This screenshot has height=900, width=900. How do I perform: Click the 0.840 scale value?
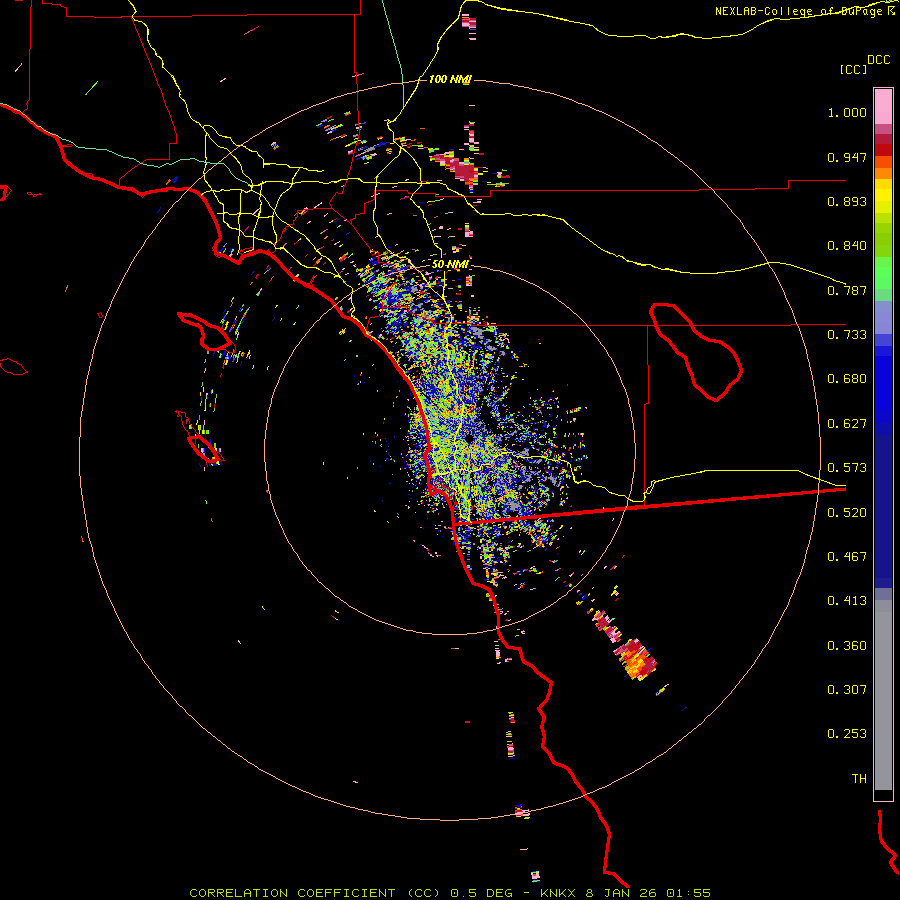[847, 246]
